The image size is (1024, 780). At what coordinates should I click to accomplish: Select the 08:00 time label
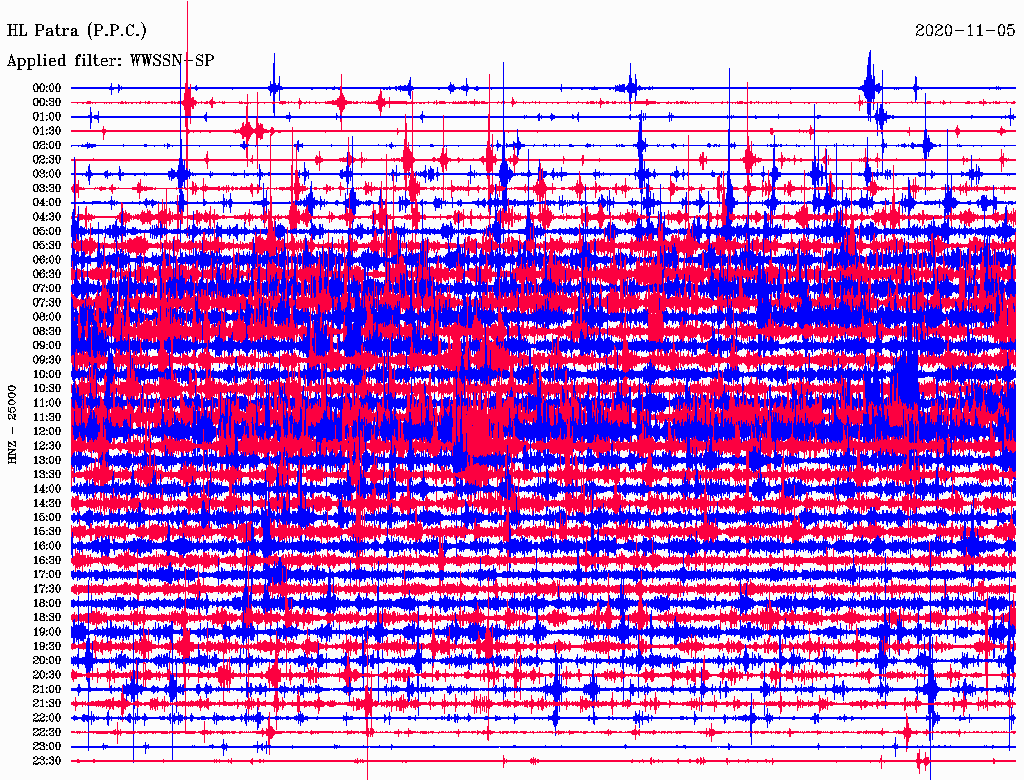click(x=47, y=317)
